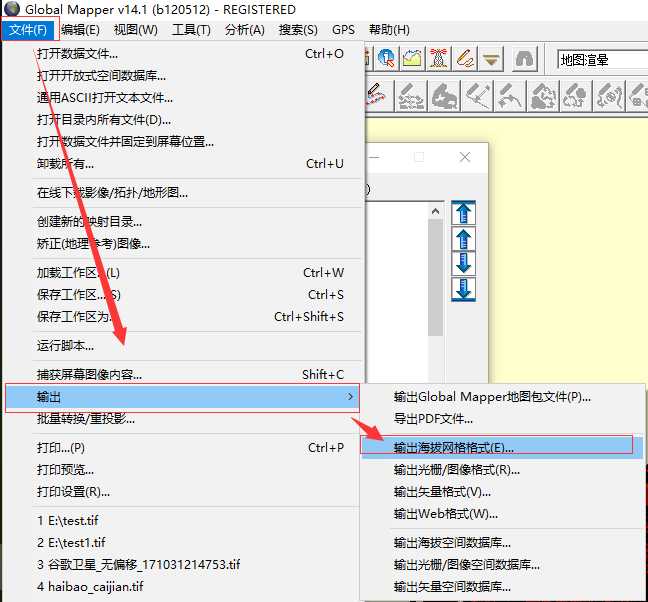Image resolution: width=648 pixels, height=602 pixels.
Task: Move layer down one with first down arrow
Action: coord(463,263)
